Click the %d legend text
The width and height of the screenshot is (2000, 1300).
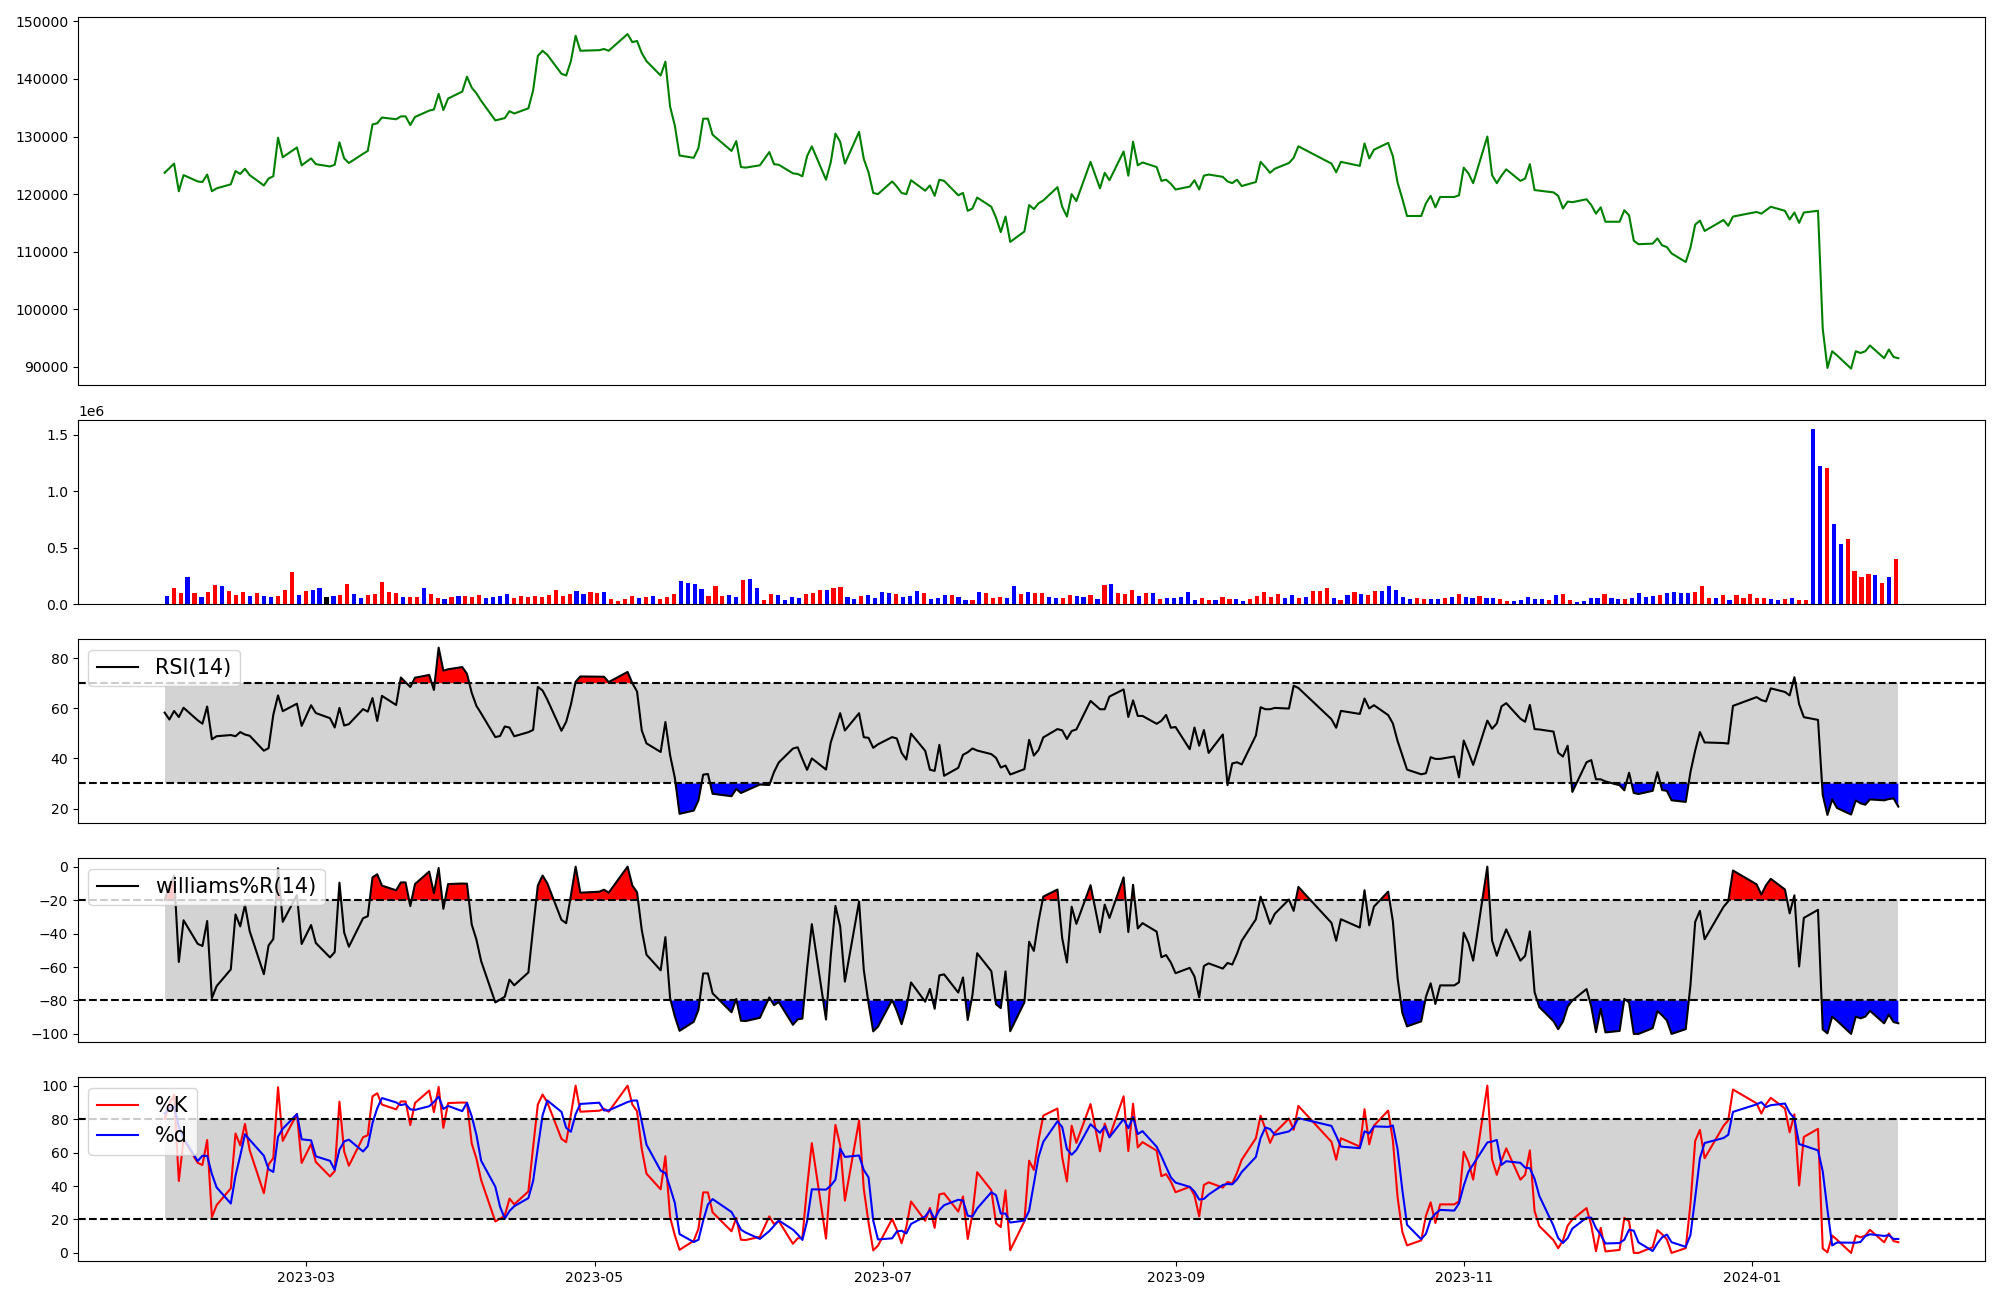[170, 1135]
